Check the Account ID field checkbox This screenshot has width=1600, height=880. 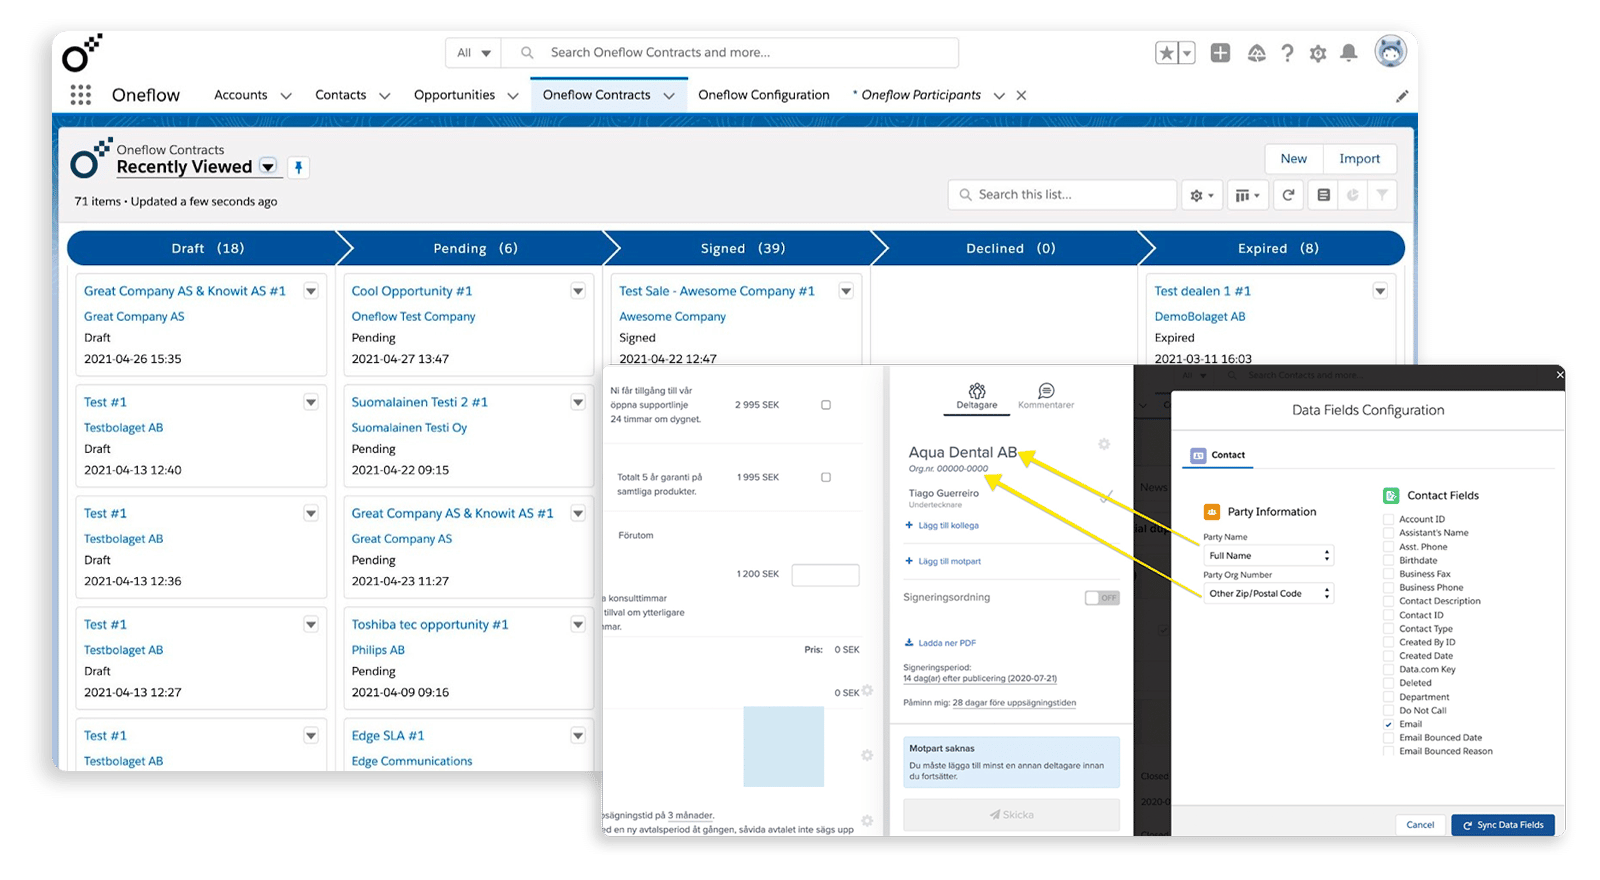[1389, 519]
